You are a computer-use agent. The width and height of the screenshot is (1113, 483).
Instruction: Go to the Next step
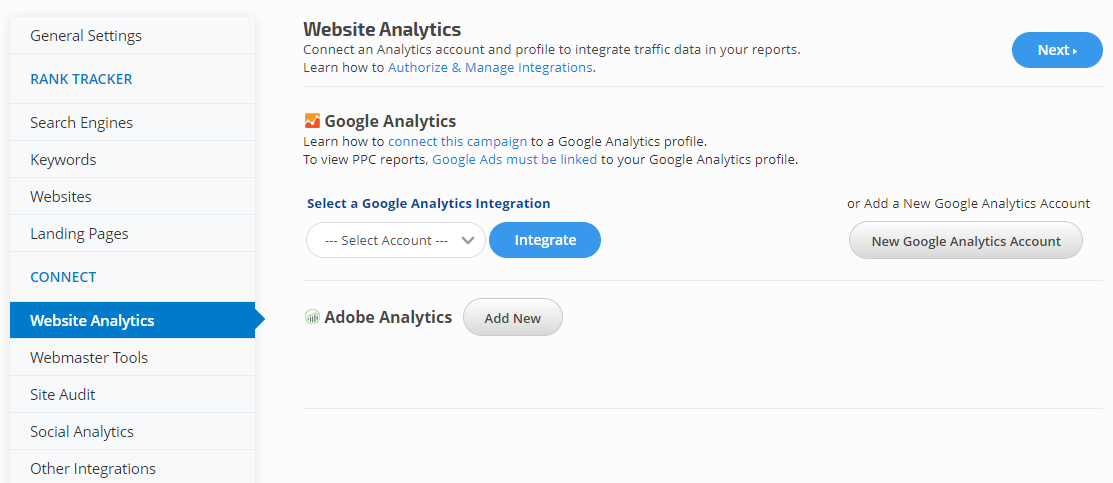pos(1056,50)
